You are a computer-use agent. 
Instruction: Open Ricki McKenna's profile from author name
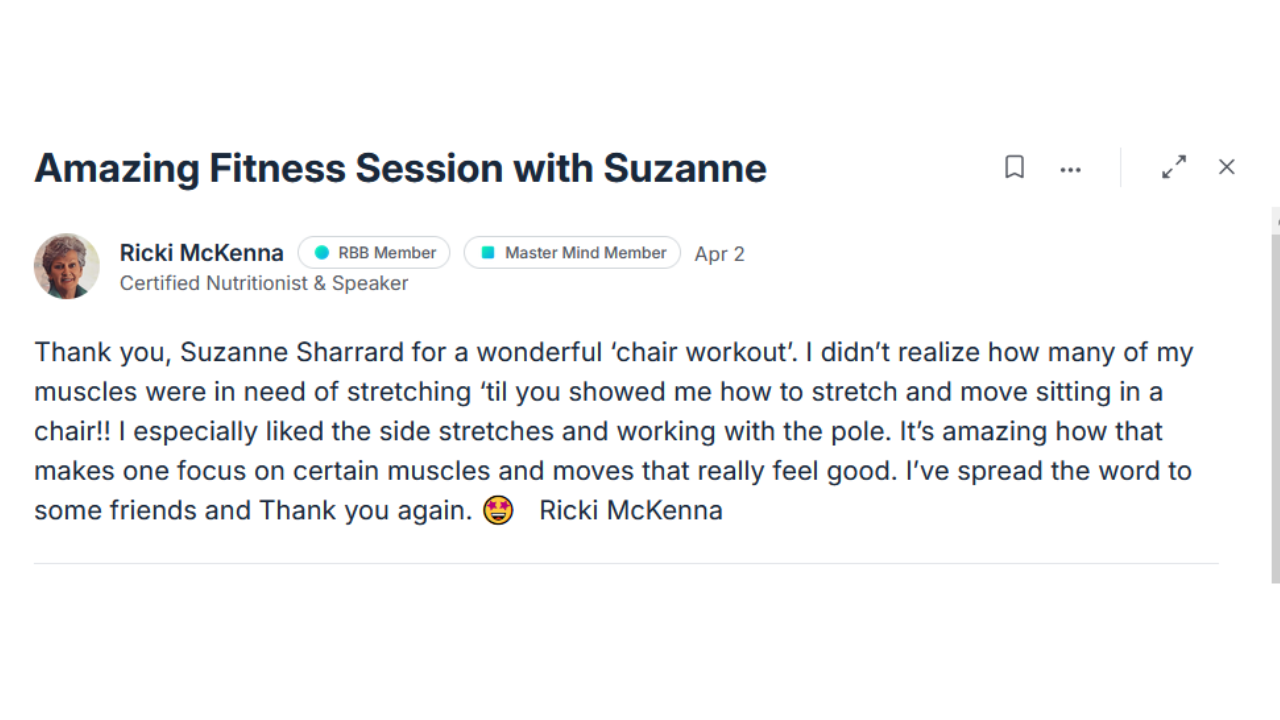click(x=201, y=253)
